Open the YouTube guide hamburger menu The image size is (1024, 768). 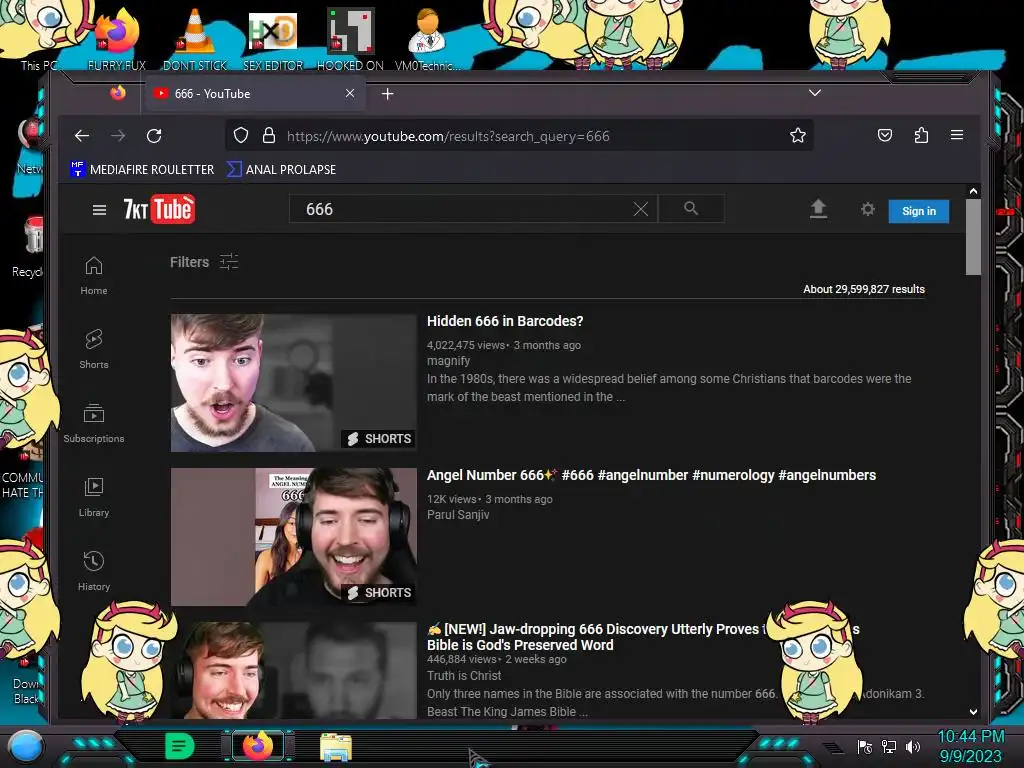pos(99,210)
